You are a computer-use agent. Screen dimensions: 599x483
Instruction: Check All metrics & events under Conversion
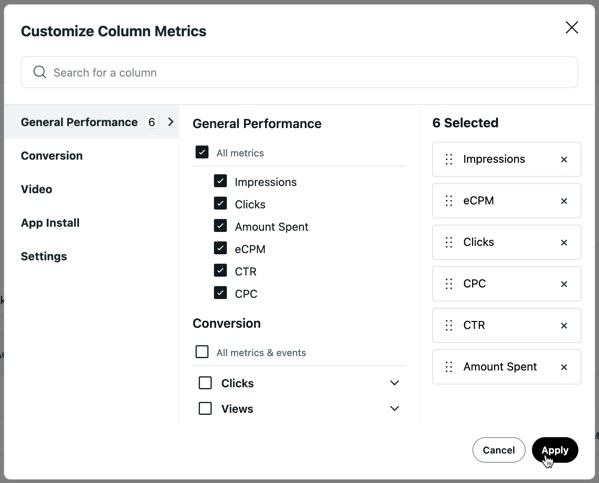point(202,352)
